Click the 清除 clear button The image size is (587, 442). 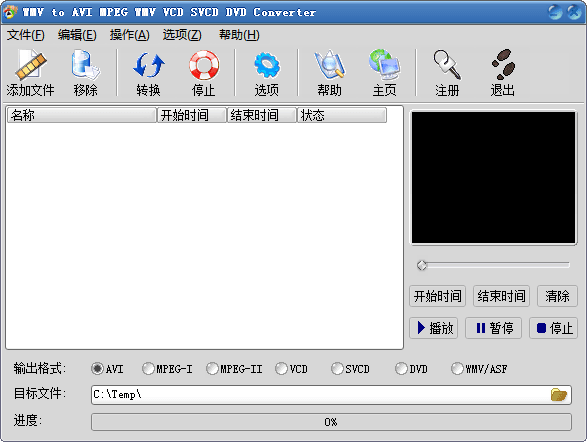click(x=557, y=296)
